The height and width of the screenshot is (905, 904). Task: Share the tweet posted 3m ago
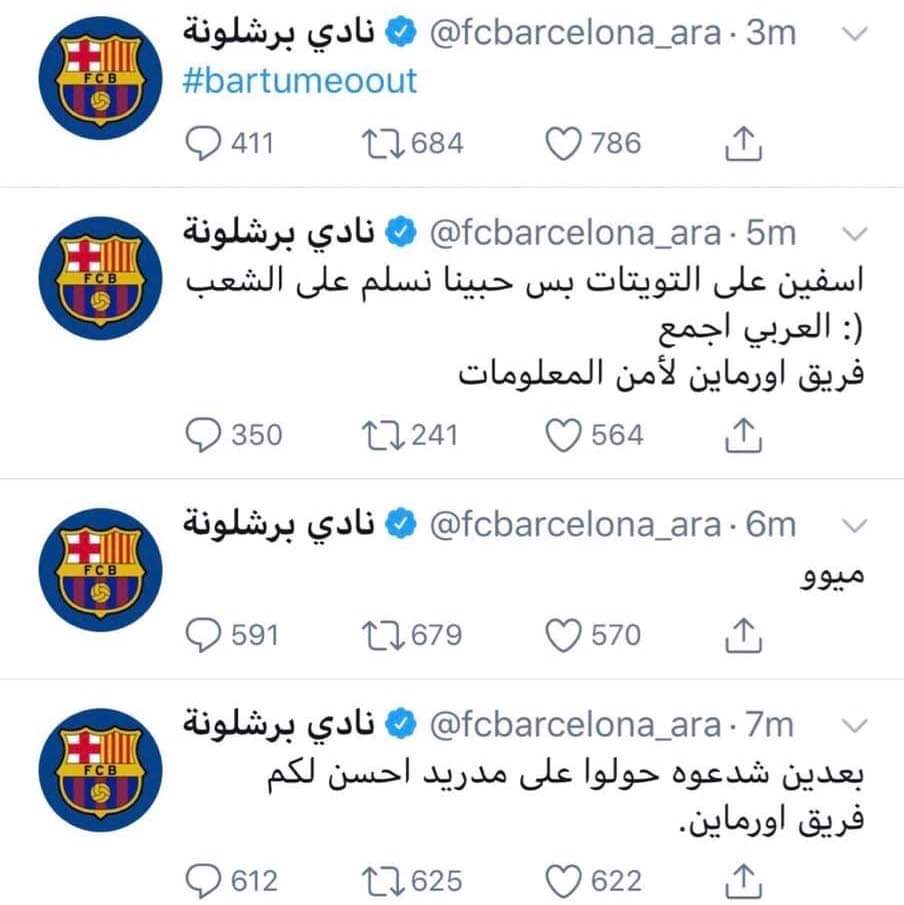pyautogui.click(x=744, y=143)
